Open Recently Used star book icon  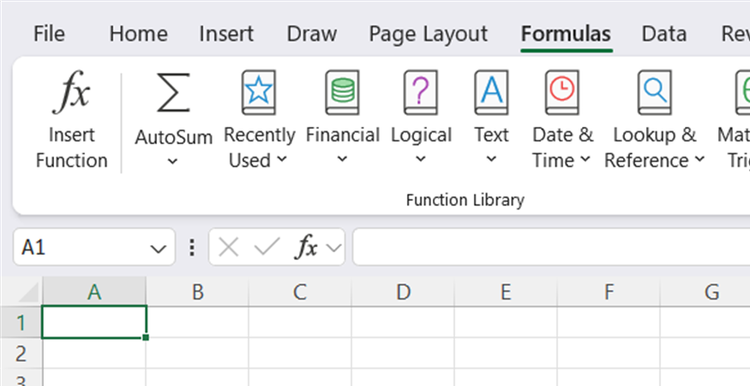258,92
